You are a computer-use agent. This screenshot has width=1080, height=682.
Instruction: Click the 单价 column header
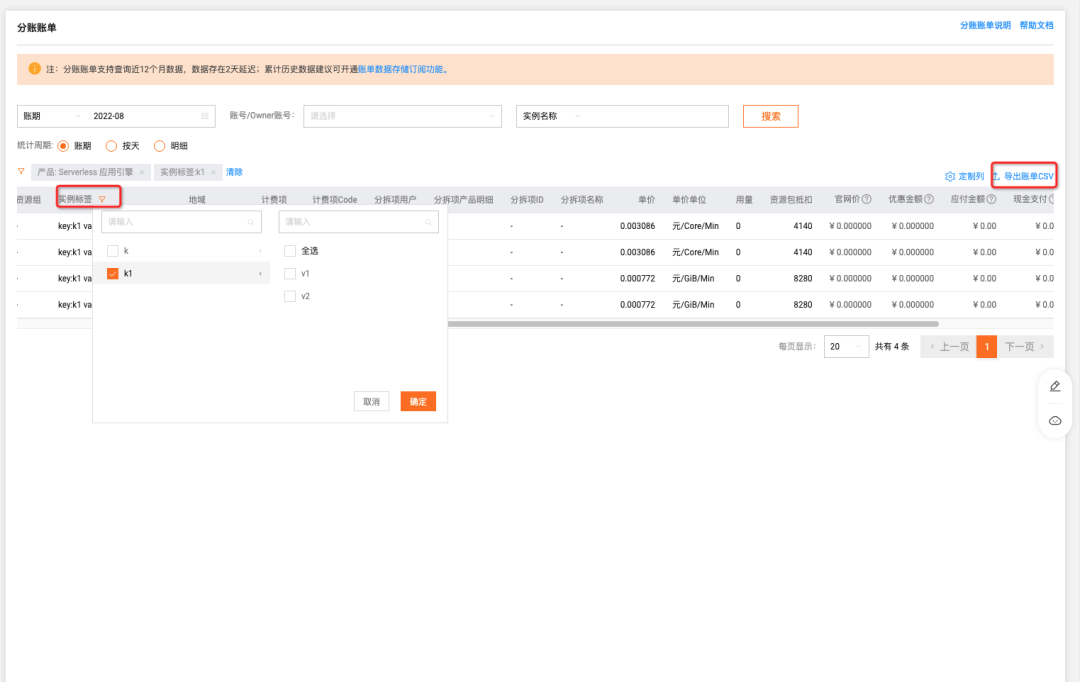coord(646,200)
